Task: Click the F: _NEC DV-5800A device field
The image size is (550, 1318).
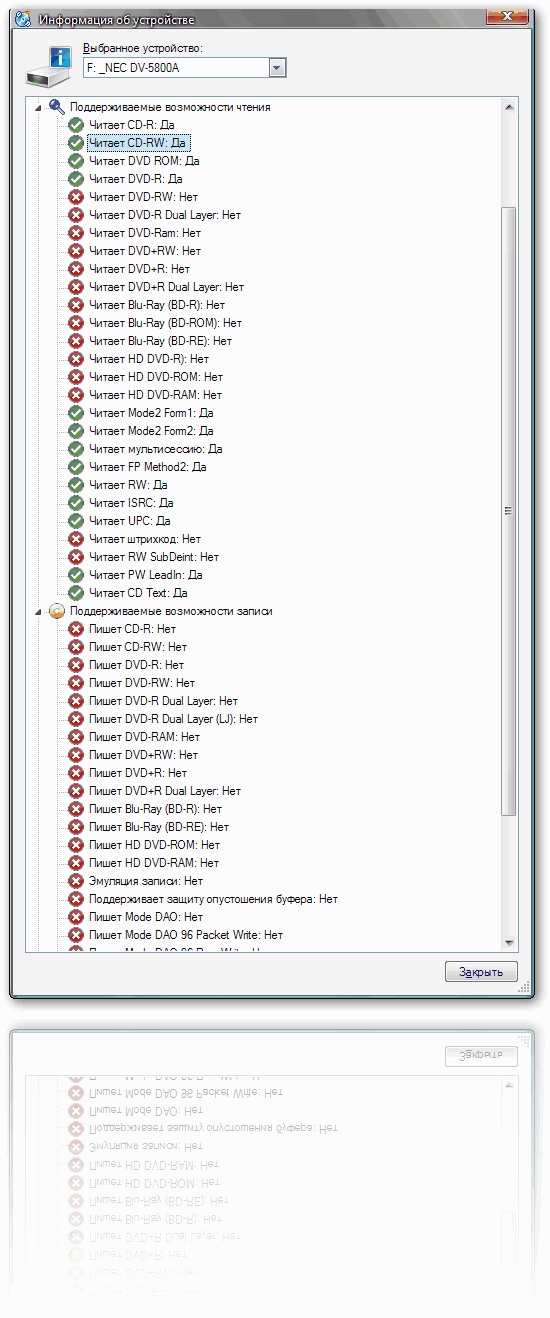Action: pos(175,68)
